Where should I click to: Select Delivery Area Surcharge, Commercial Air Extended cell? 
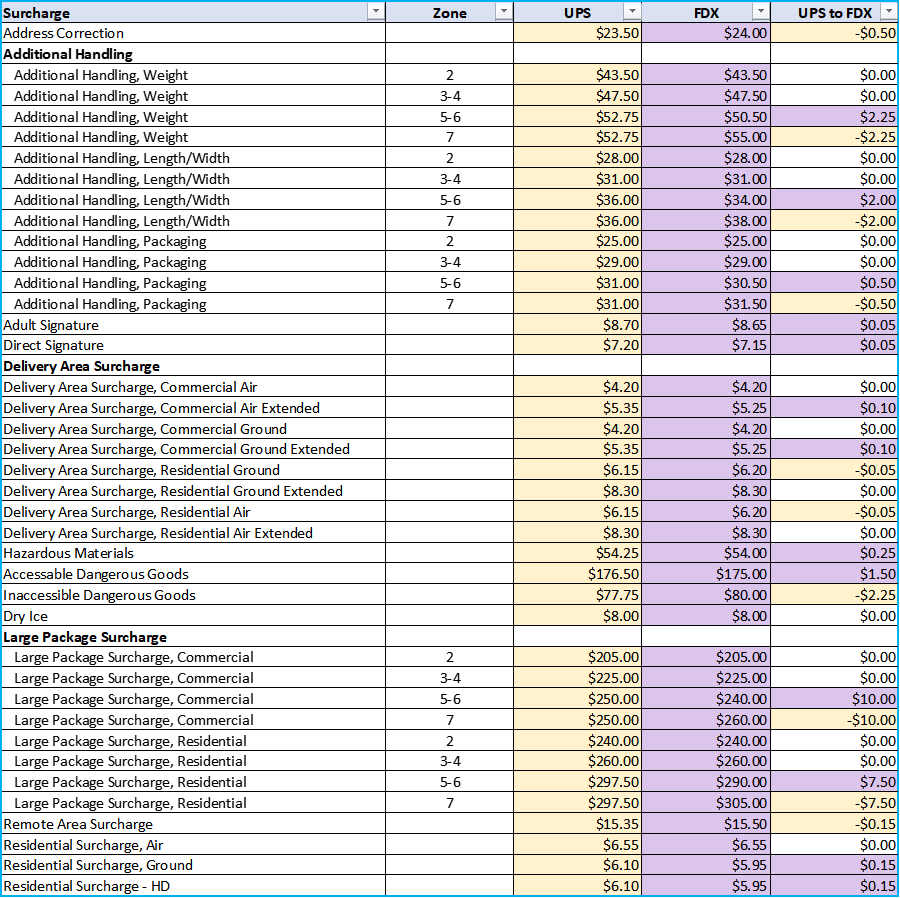coord(193,408)
